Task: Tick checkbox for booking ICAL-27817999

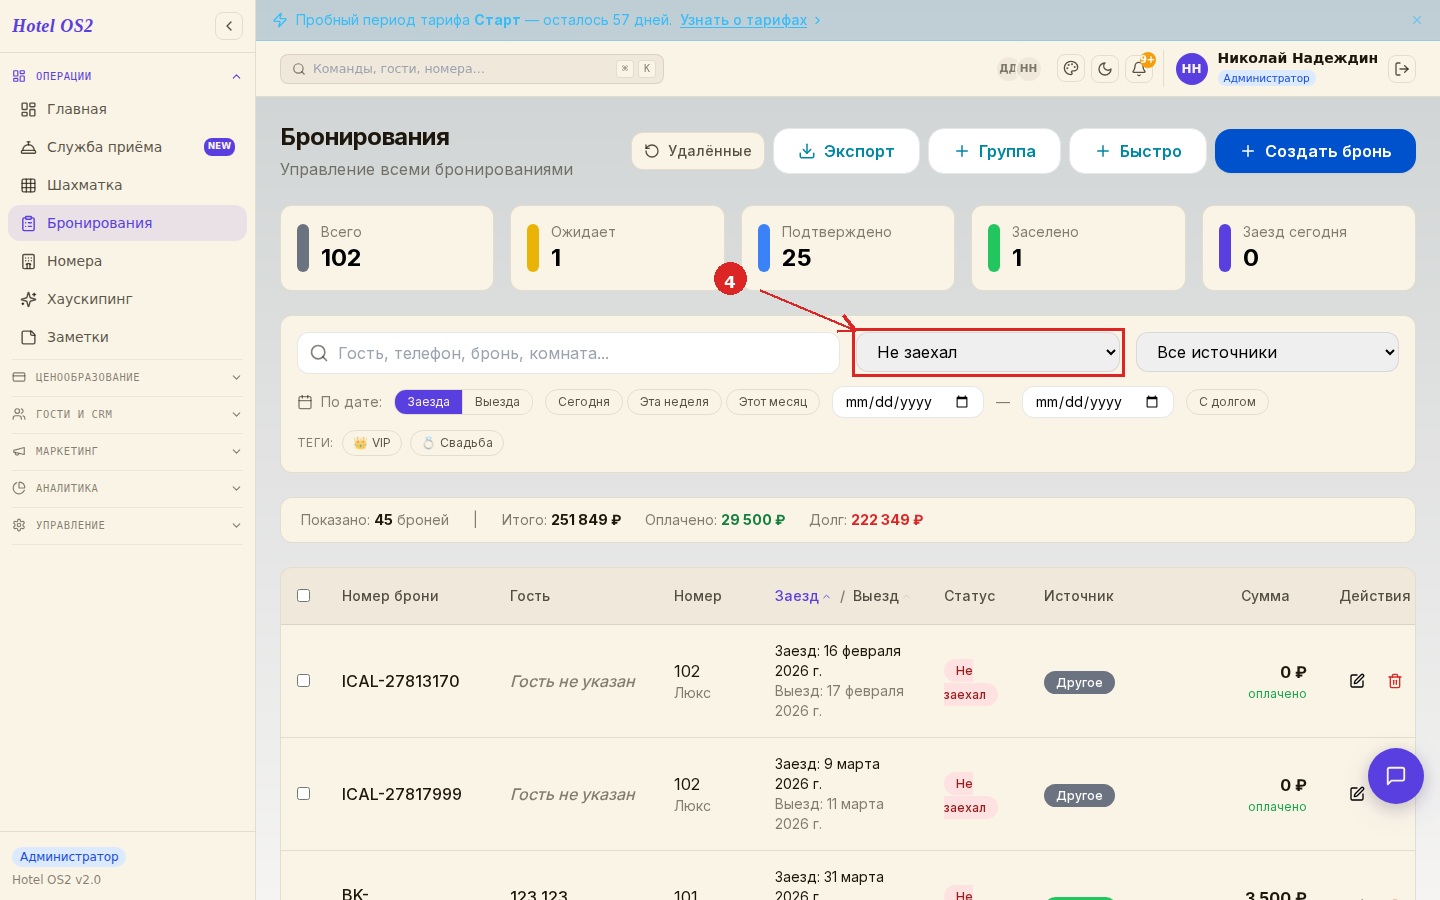Action: 304,794
